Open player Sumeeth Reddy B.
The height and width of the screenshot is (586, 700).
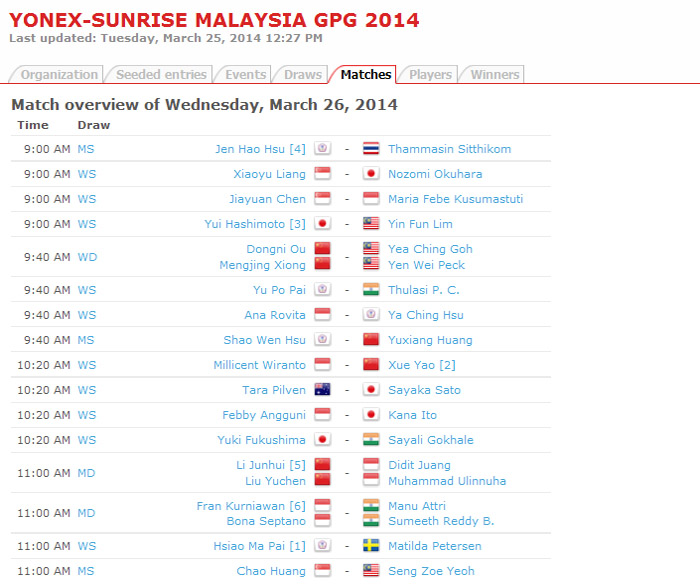441,521
